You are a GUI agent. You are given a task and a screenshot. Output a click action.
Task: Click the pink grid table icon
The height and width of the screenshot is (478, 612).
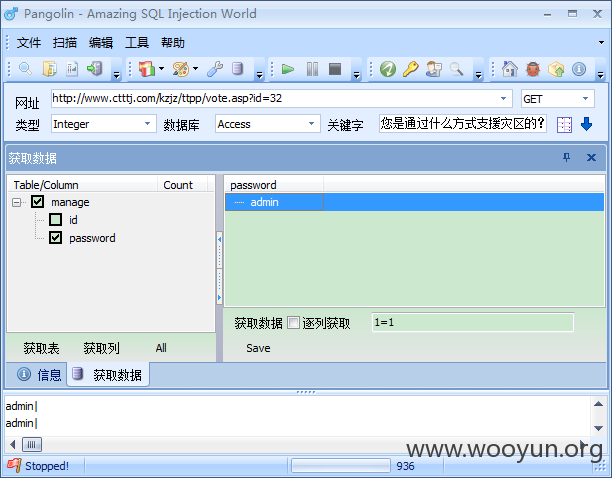pyautogui.click(x=564, y=125)
